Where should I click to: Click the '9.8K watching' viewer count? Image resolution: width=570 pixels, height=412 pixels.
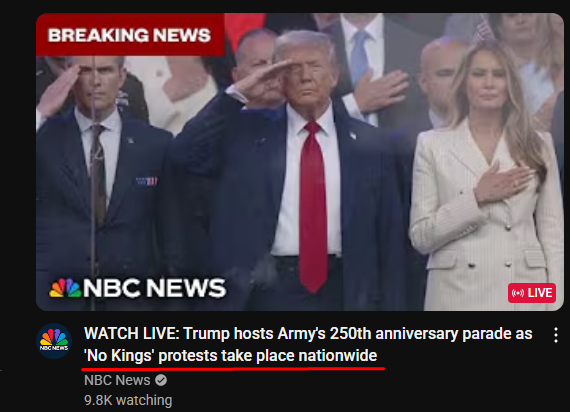128,400
